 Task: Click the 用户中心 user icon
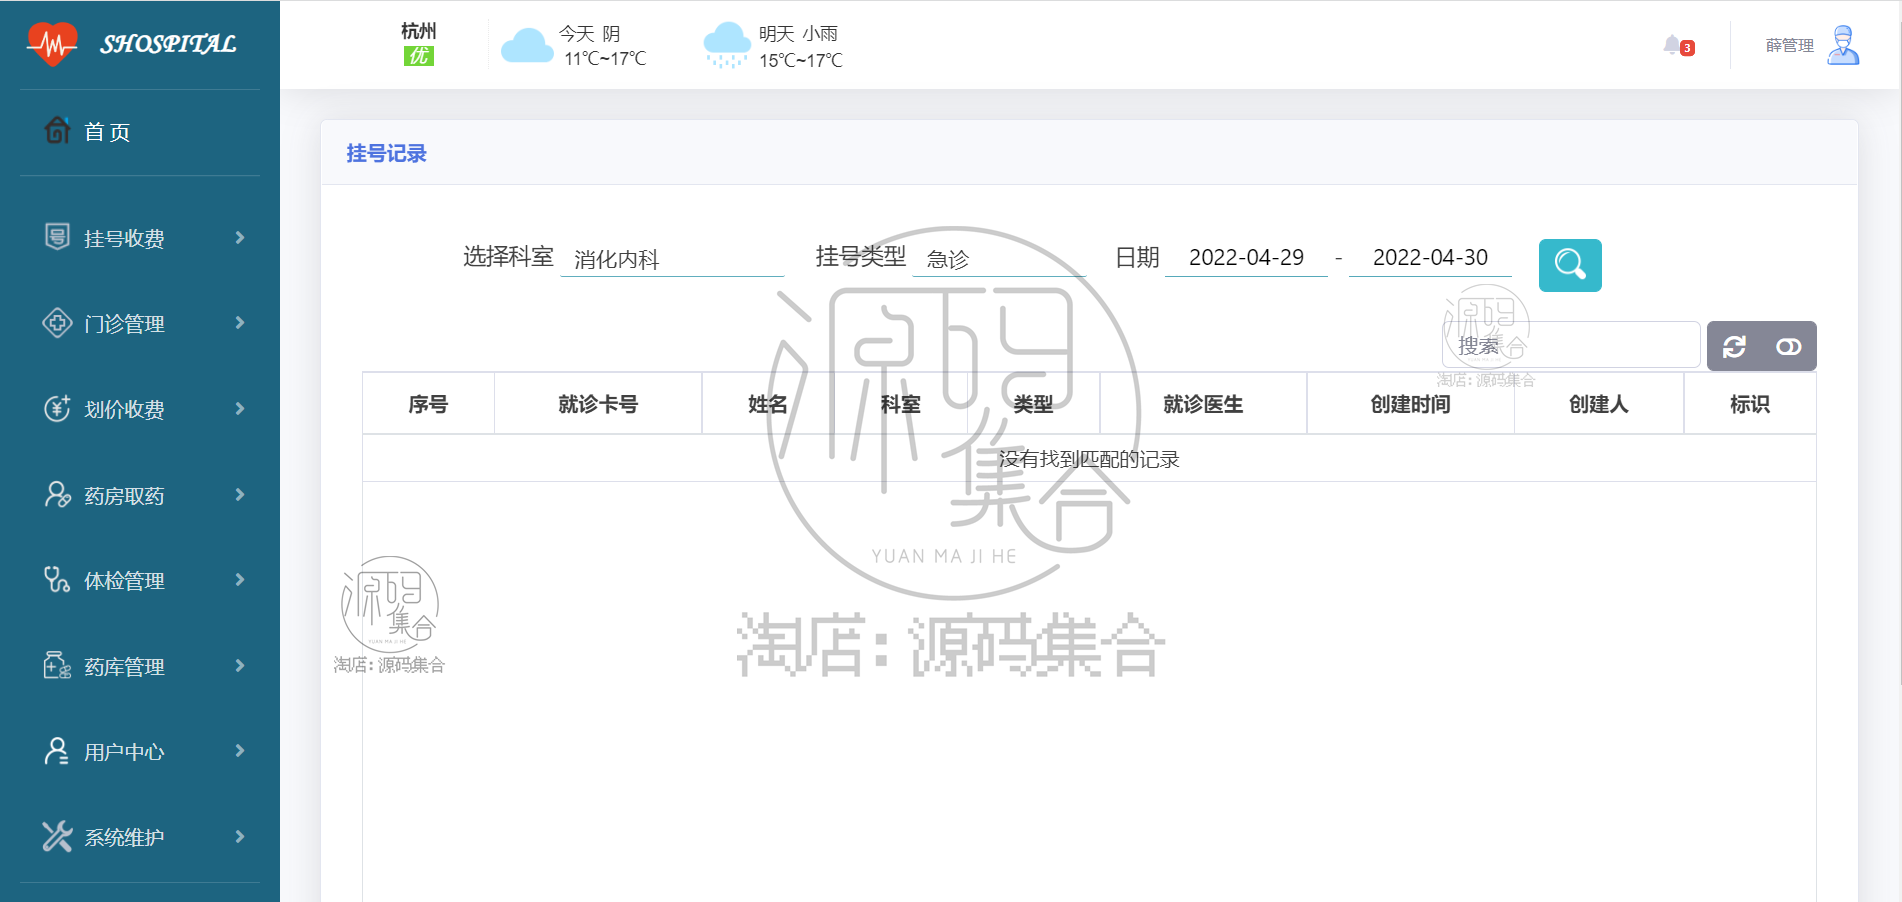pos(57,751)
